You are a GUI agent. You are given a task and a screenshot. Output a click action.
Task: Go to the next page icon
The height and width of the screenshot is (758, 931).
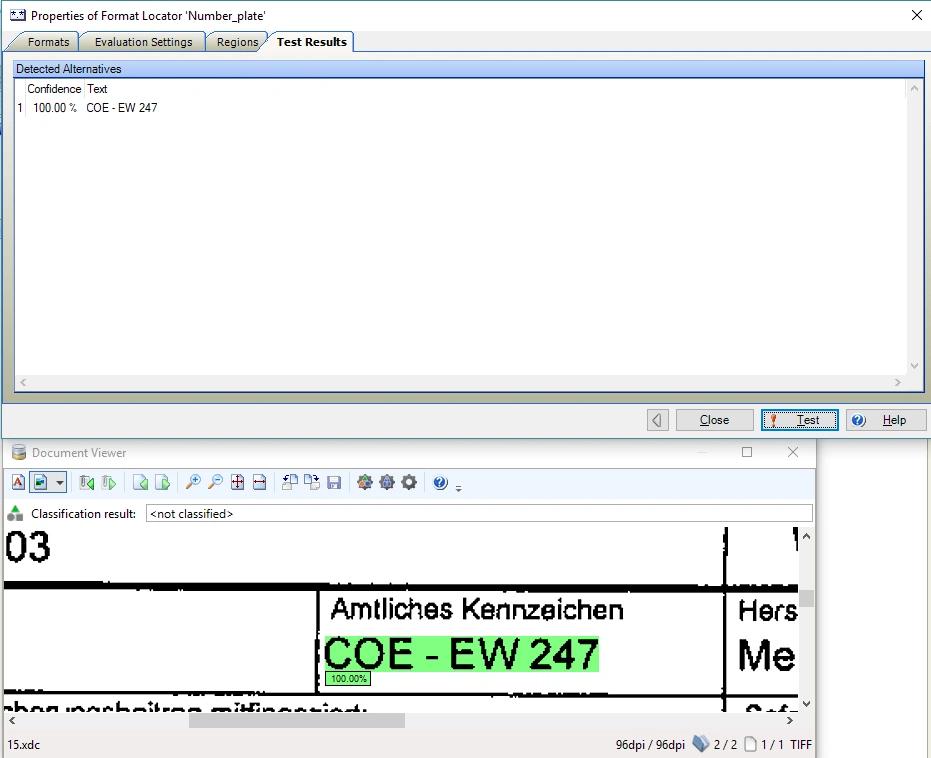point(162,483)
